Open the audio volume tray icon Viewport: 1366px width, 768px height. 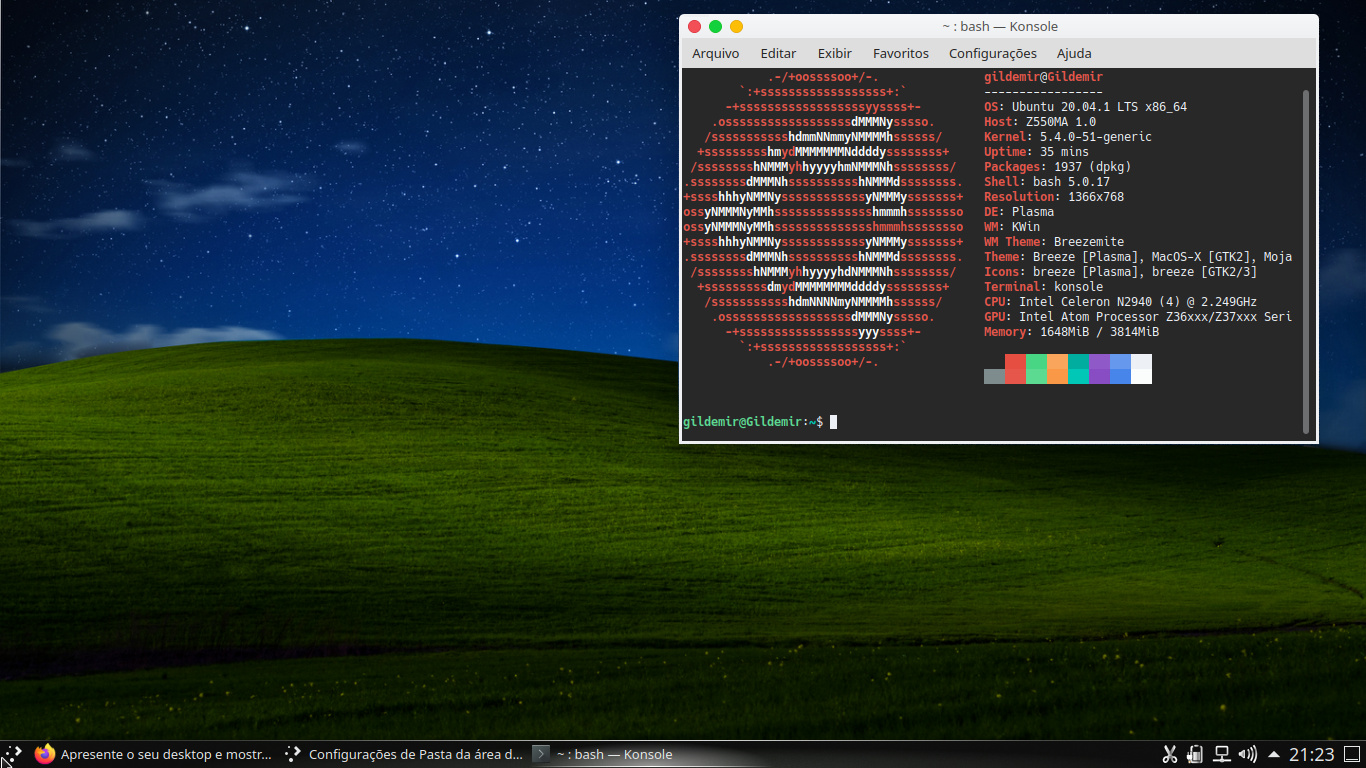1247,754
